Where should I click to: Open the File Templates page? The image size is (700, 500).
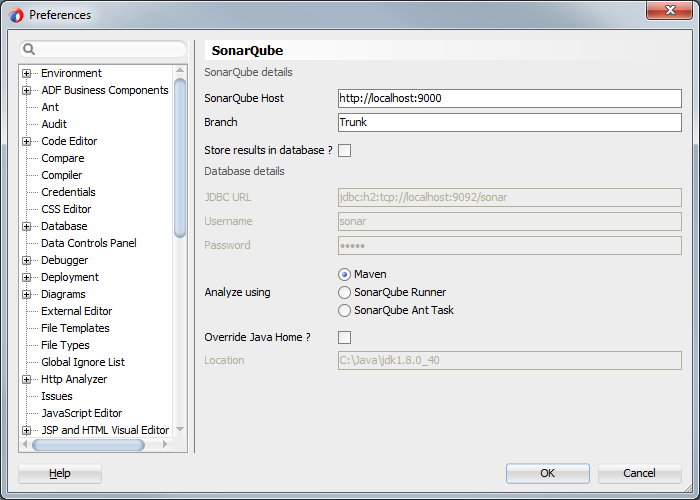(75, 328)
